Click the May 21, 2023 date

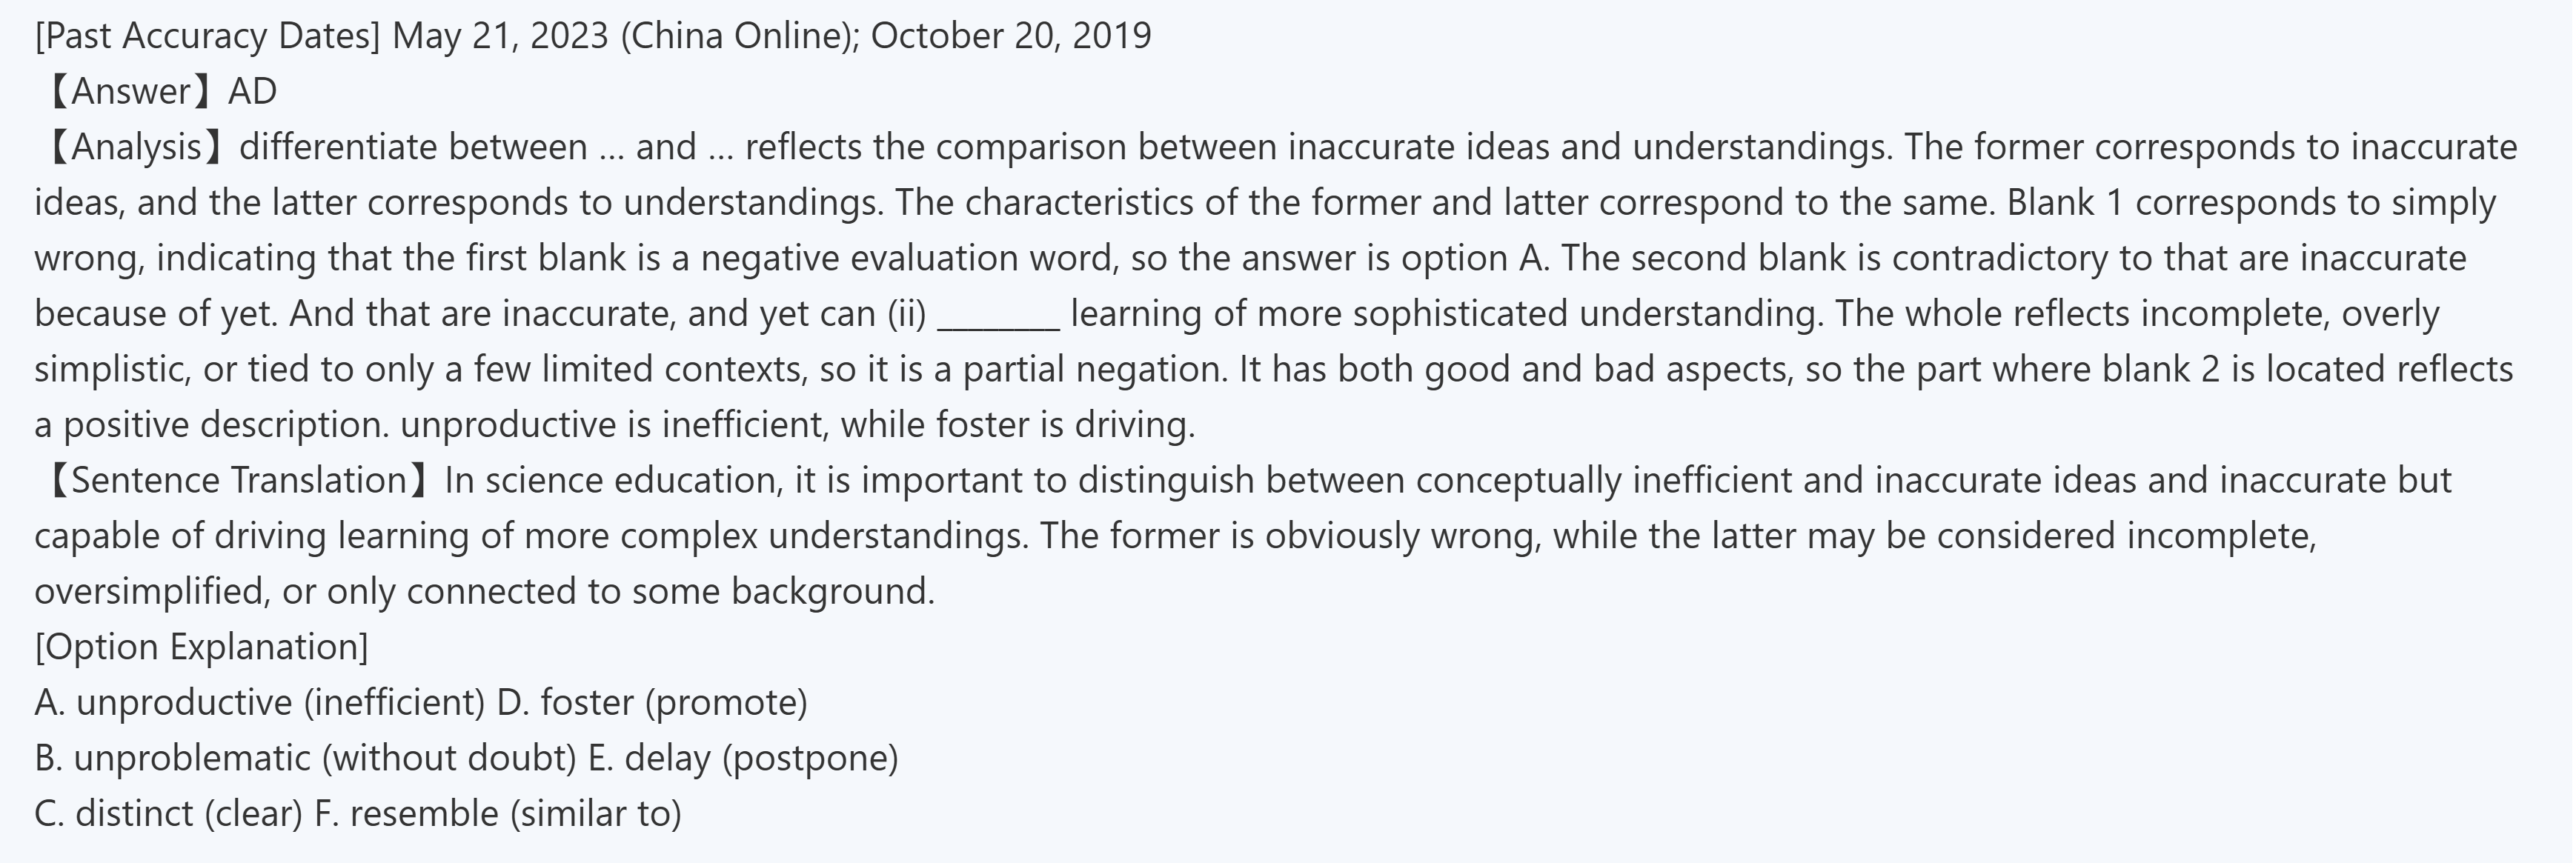(500, 36)
